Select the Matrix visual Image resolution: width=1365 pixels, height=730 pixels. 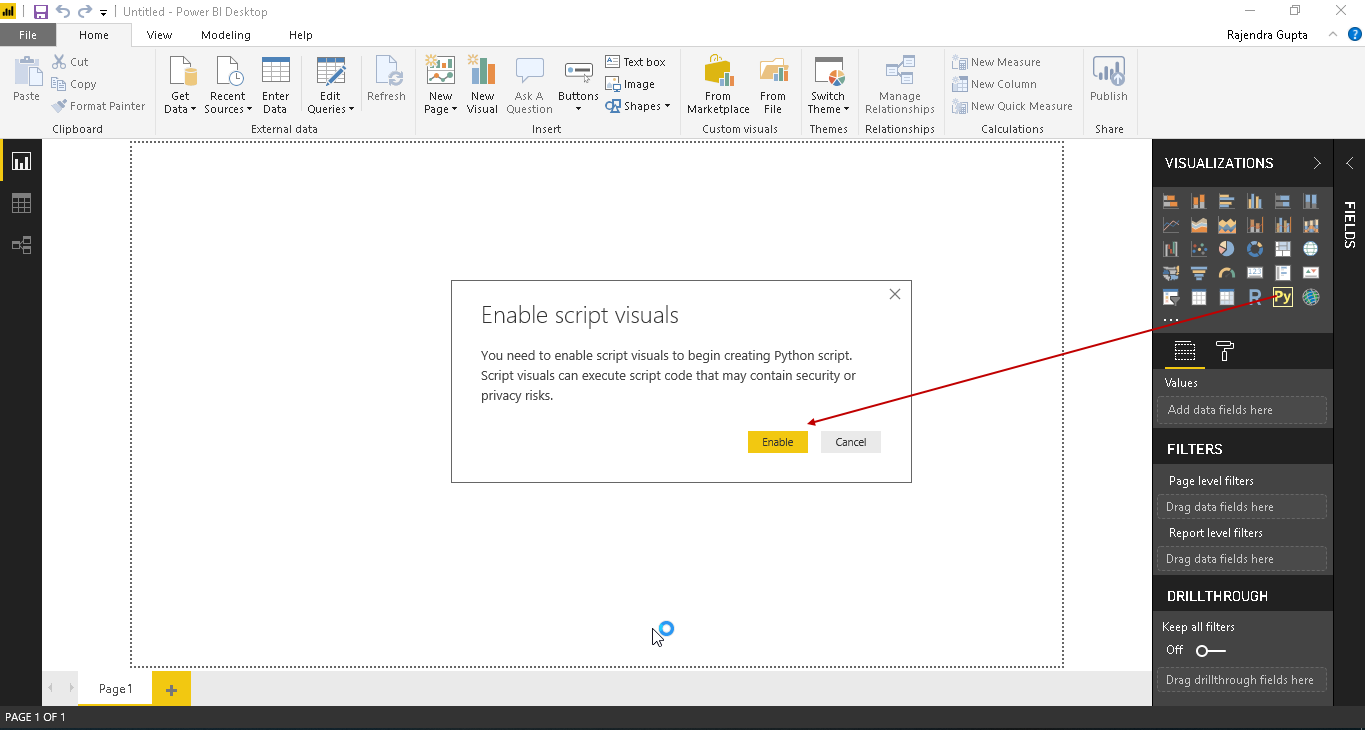point(1227,297)
